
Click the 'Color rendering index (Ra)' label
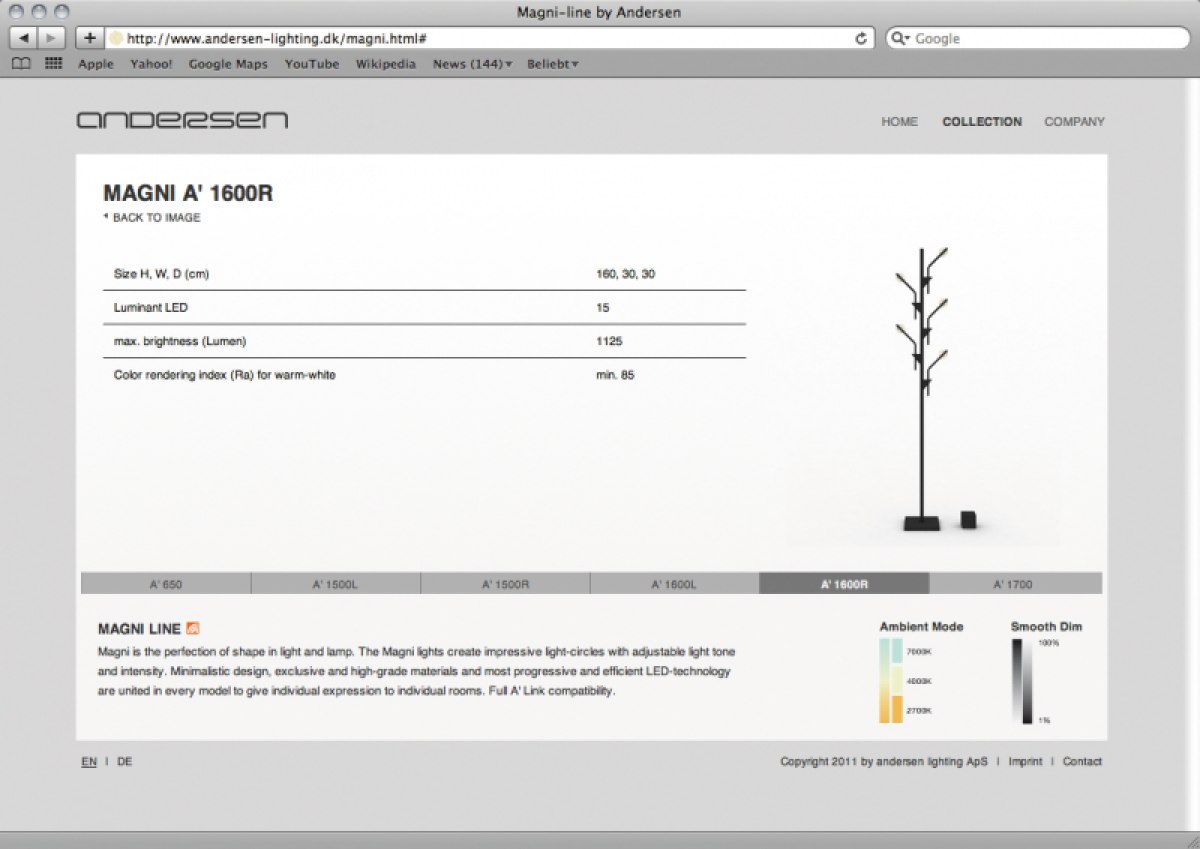tap(225, 376)
